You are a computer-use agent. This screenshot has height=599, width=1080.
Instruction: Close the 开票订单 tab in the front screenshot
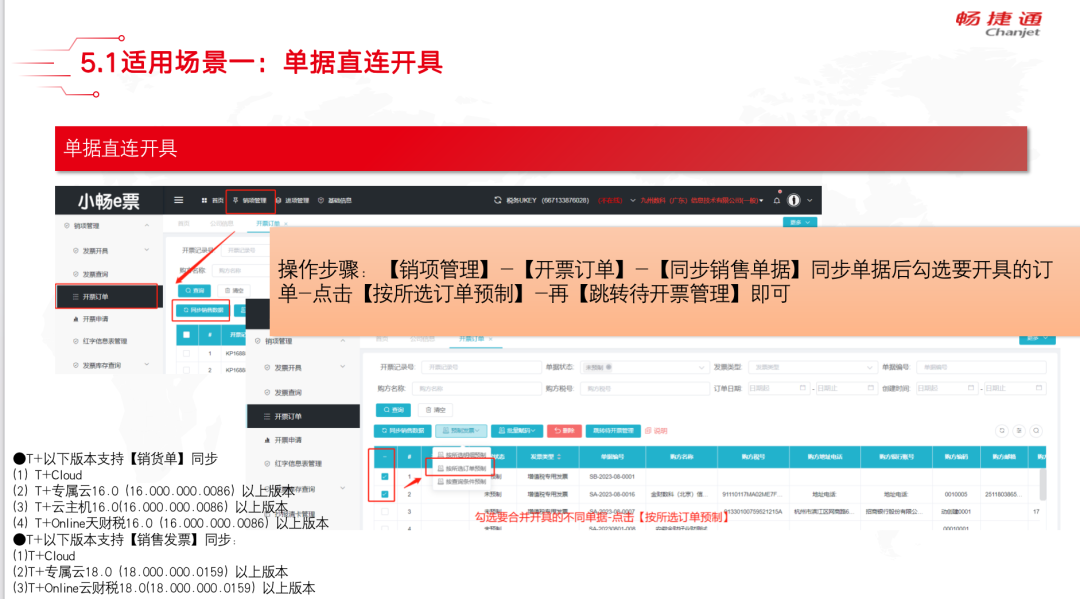(492, 339)
